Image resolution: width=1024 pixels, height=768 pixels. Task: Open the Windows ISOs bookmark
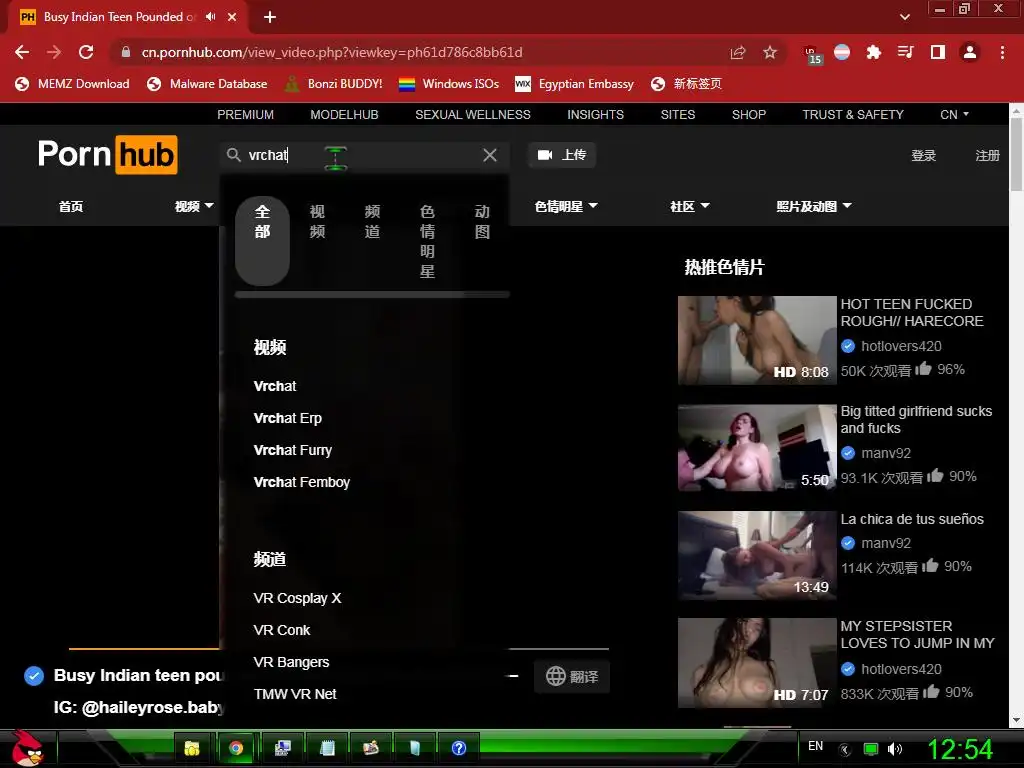pyautogui.click(x=449, y=84)
